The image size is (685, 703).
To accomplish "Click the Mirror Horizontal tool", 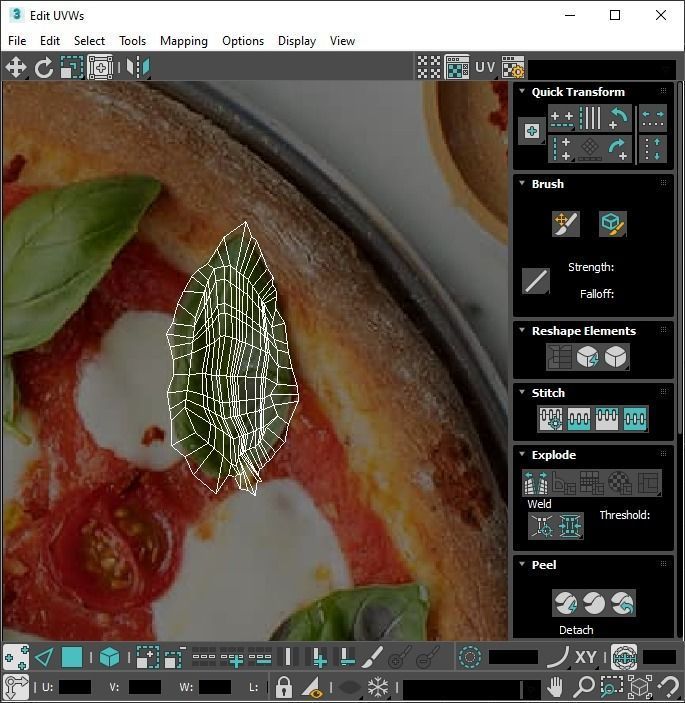I will coord(138,68).
